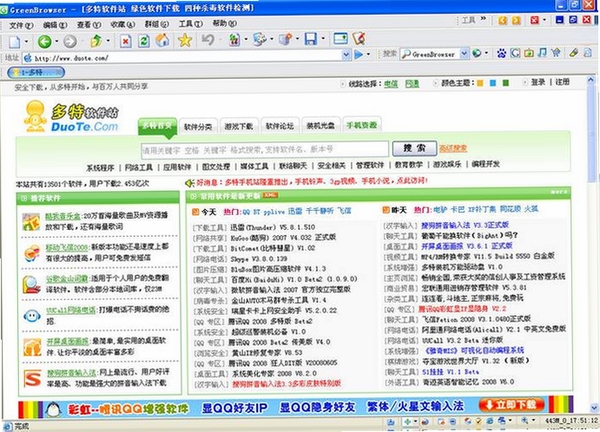Expand the new page dropdown arrow
This screenshot has width=600, height=432.
26,41
